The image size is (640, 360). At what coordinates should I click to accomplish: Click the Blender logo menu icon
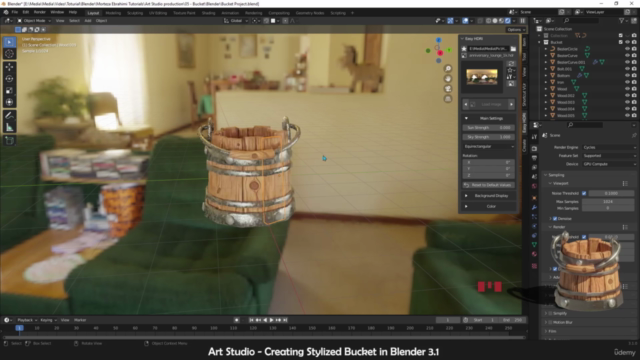click(6, 12)
